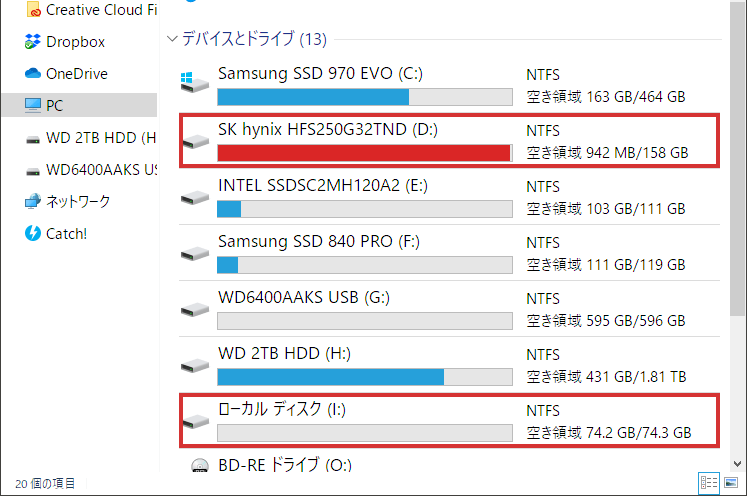The width and height of the screenshot is (747, 496).
Task: Click the Catch! lightning icon
Action: pyautogui.click(x=32, y=233)
